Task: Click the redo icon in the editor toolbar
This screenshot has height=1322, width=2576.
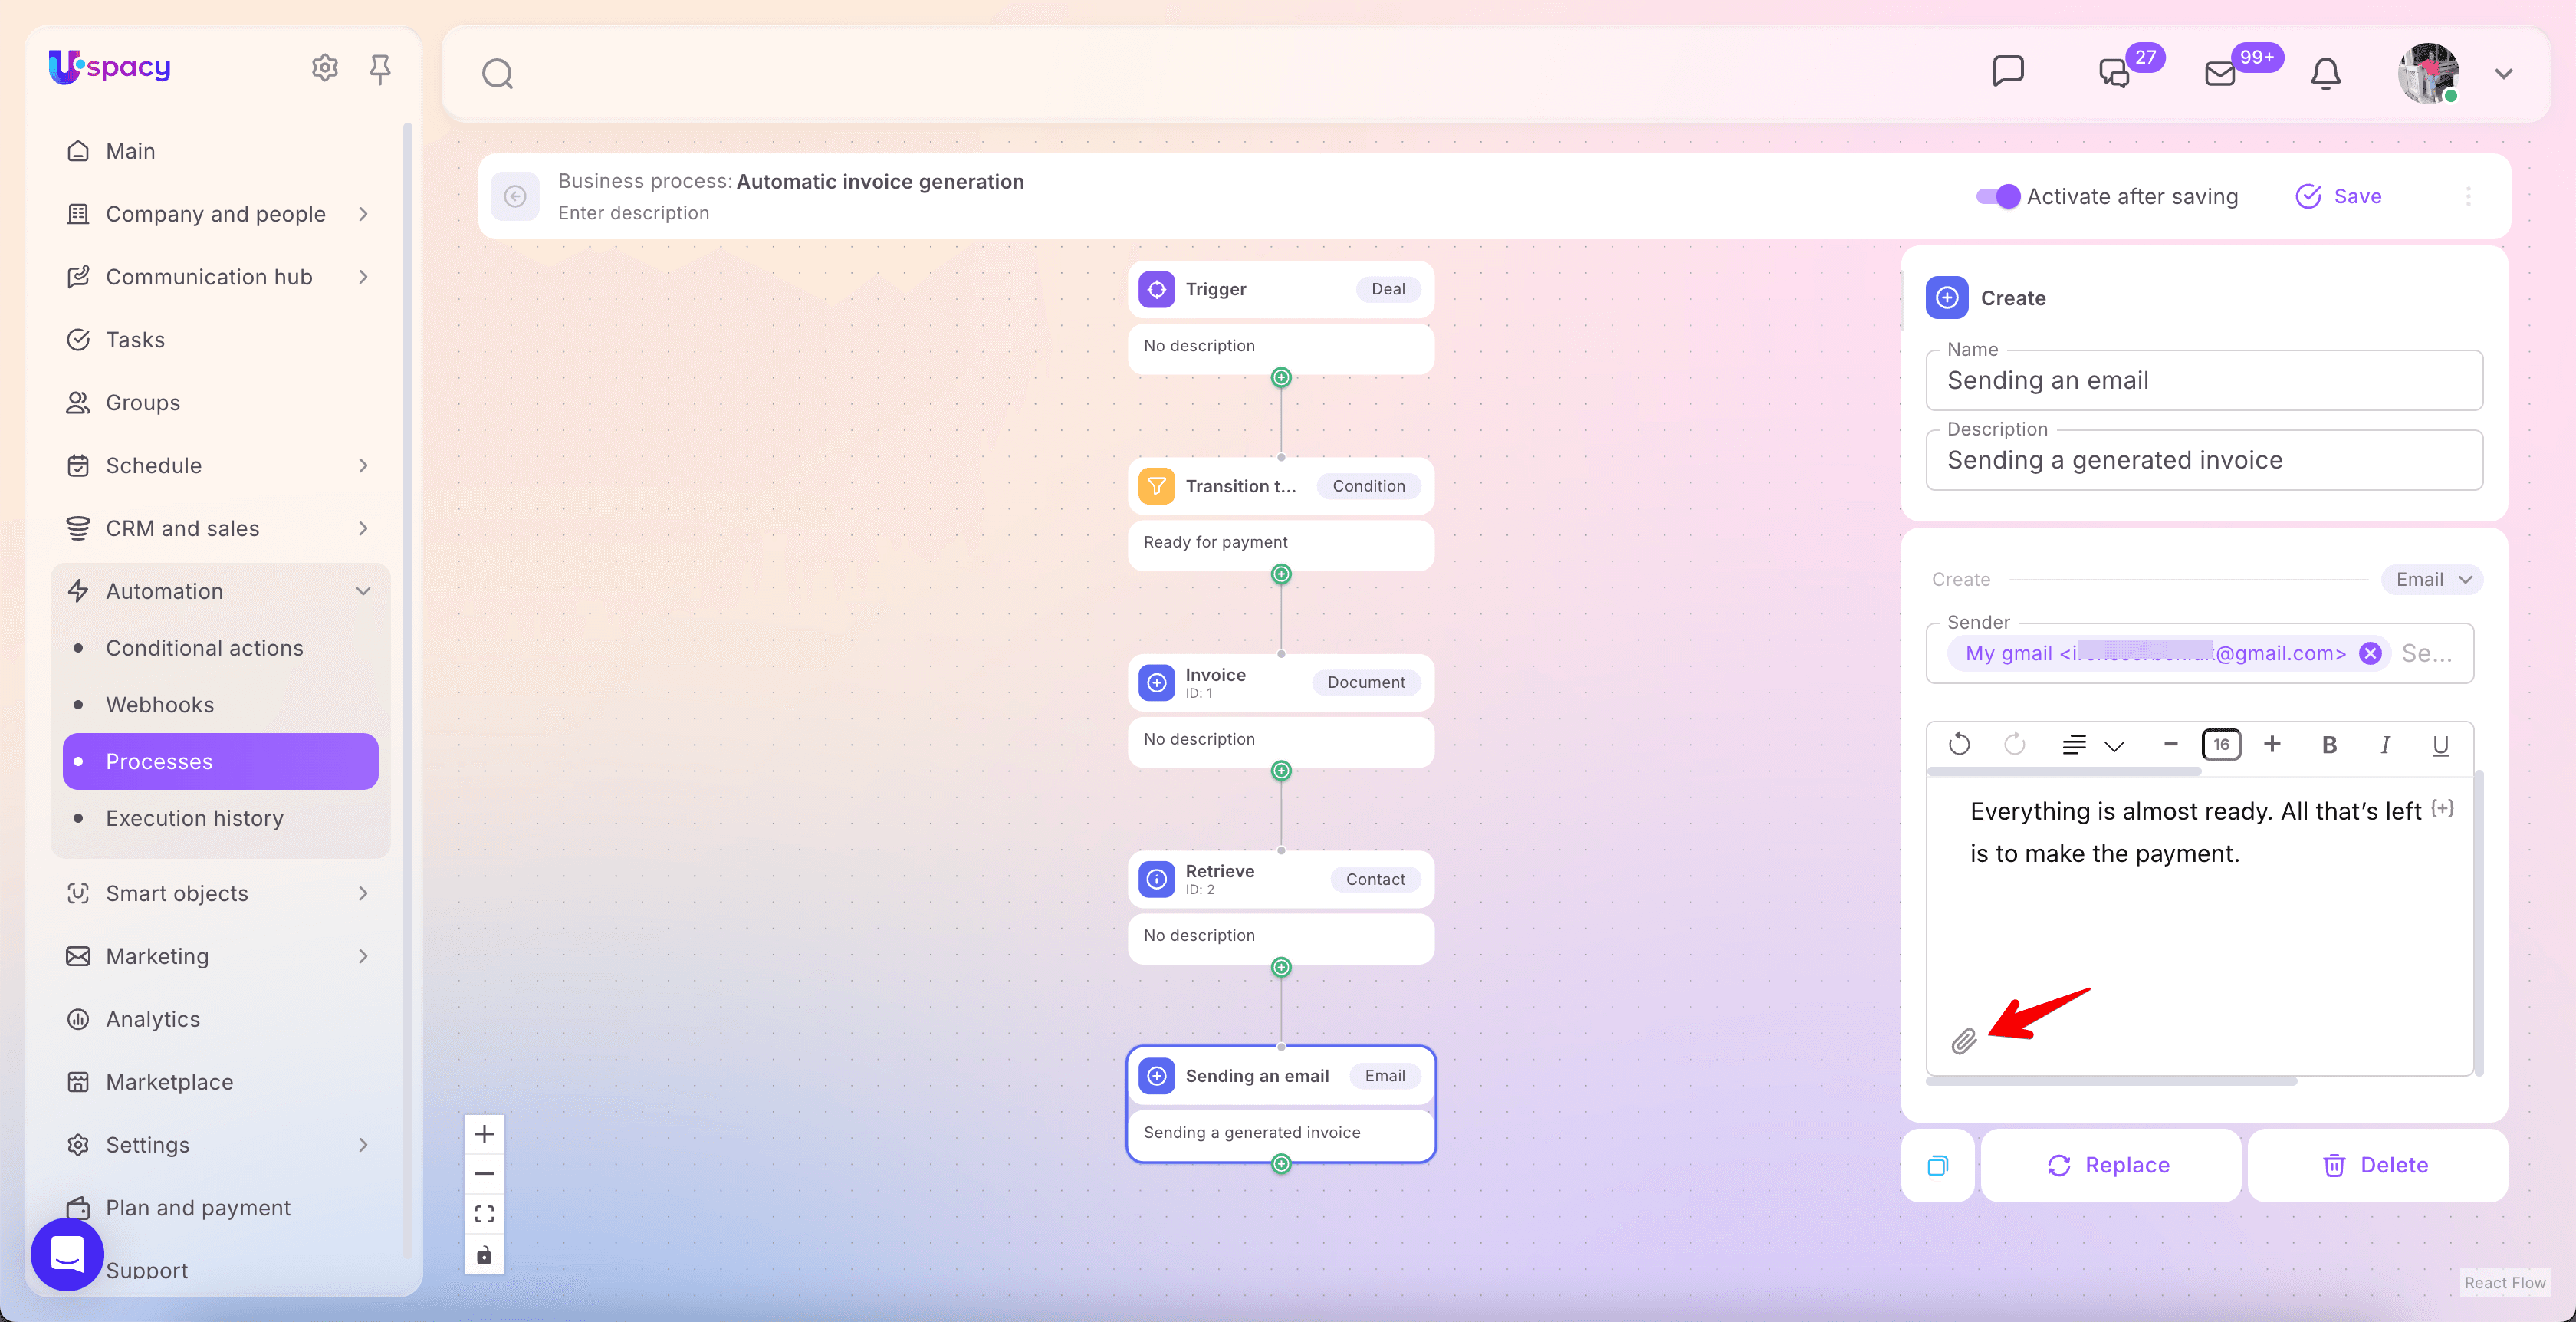Action: point(2015,745)
